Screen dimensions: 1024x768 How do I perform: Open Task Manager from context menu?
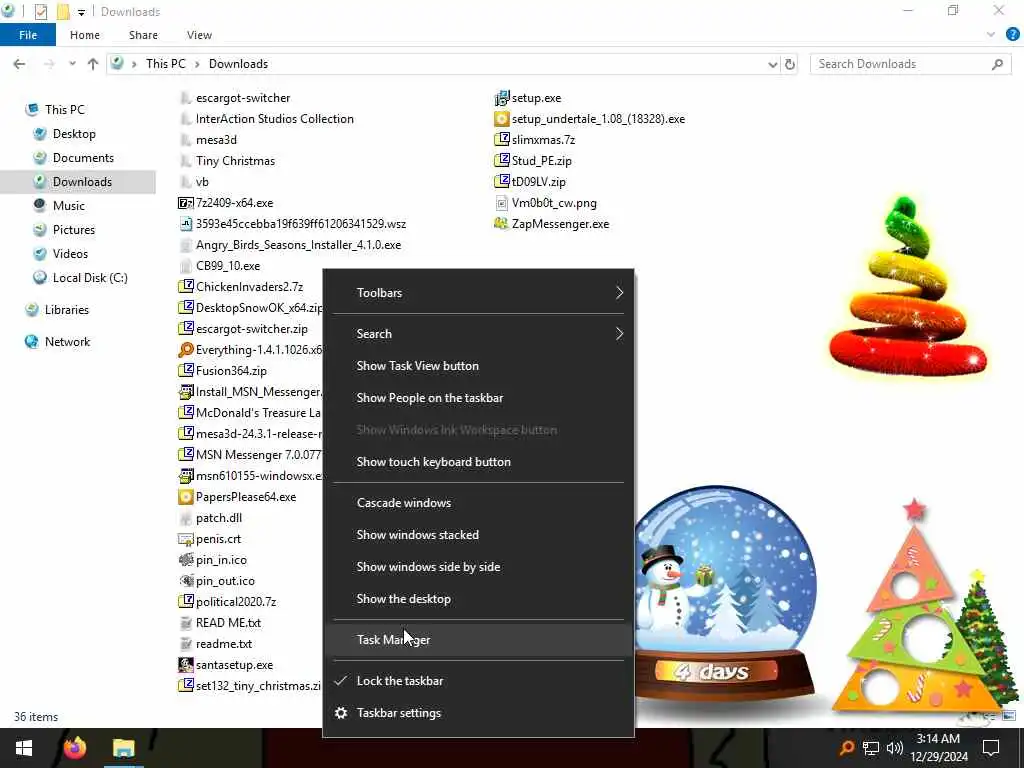pyautogui.click(x=478, y=640)
